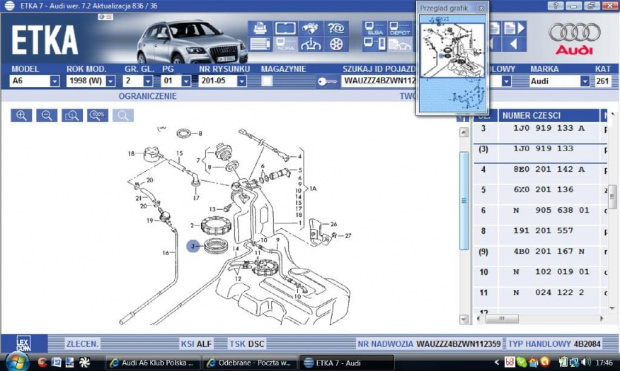Open the MARKA Audi dropdown

coord(585,81)
